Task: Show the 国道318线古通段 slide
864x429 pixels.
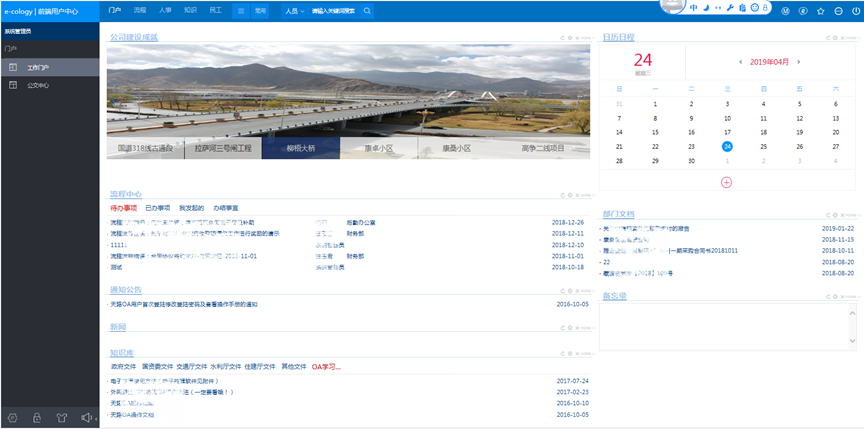Action: 145,148
